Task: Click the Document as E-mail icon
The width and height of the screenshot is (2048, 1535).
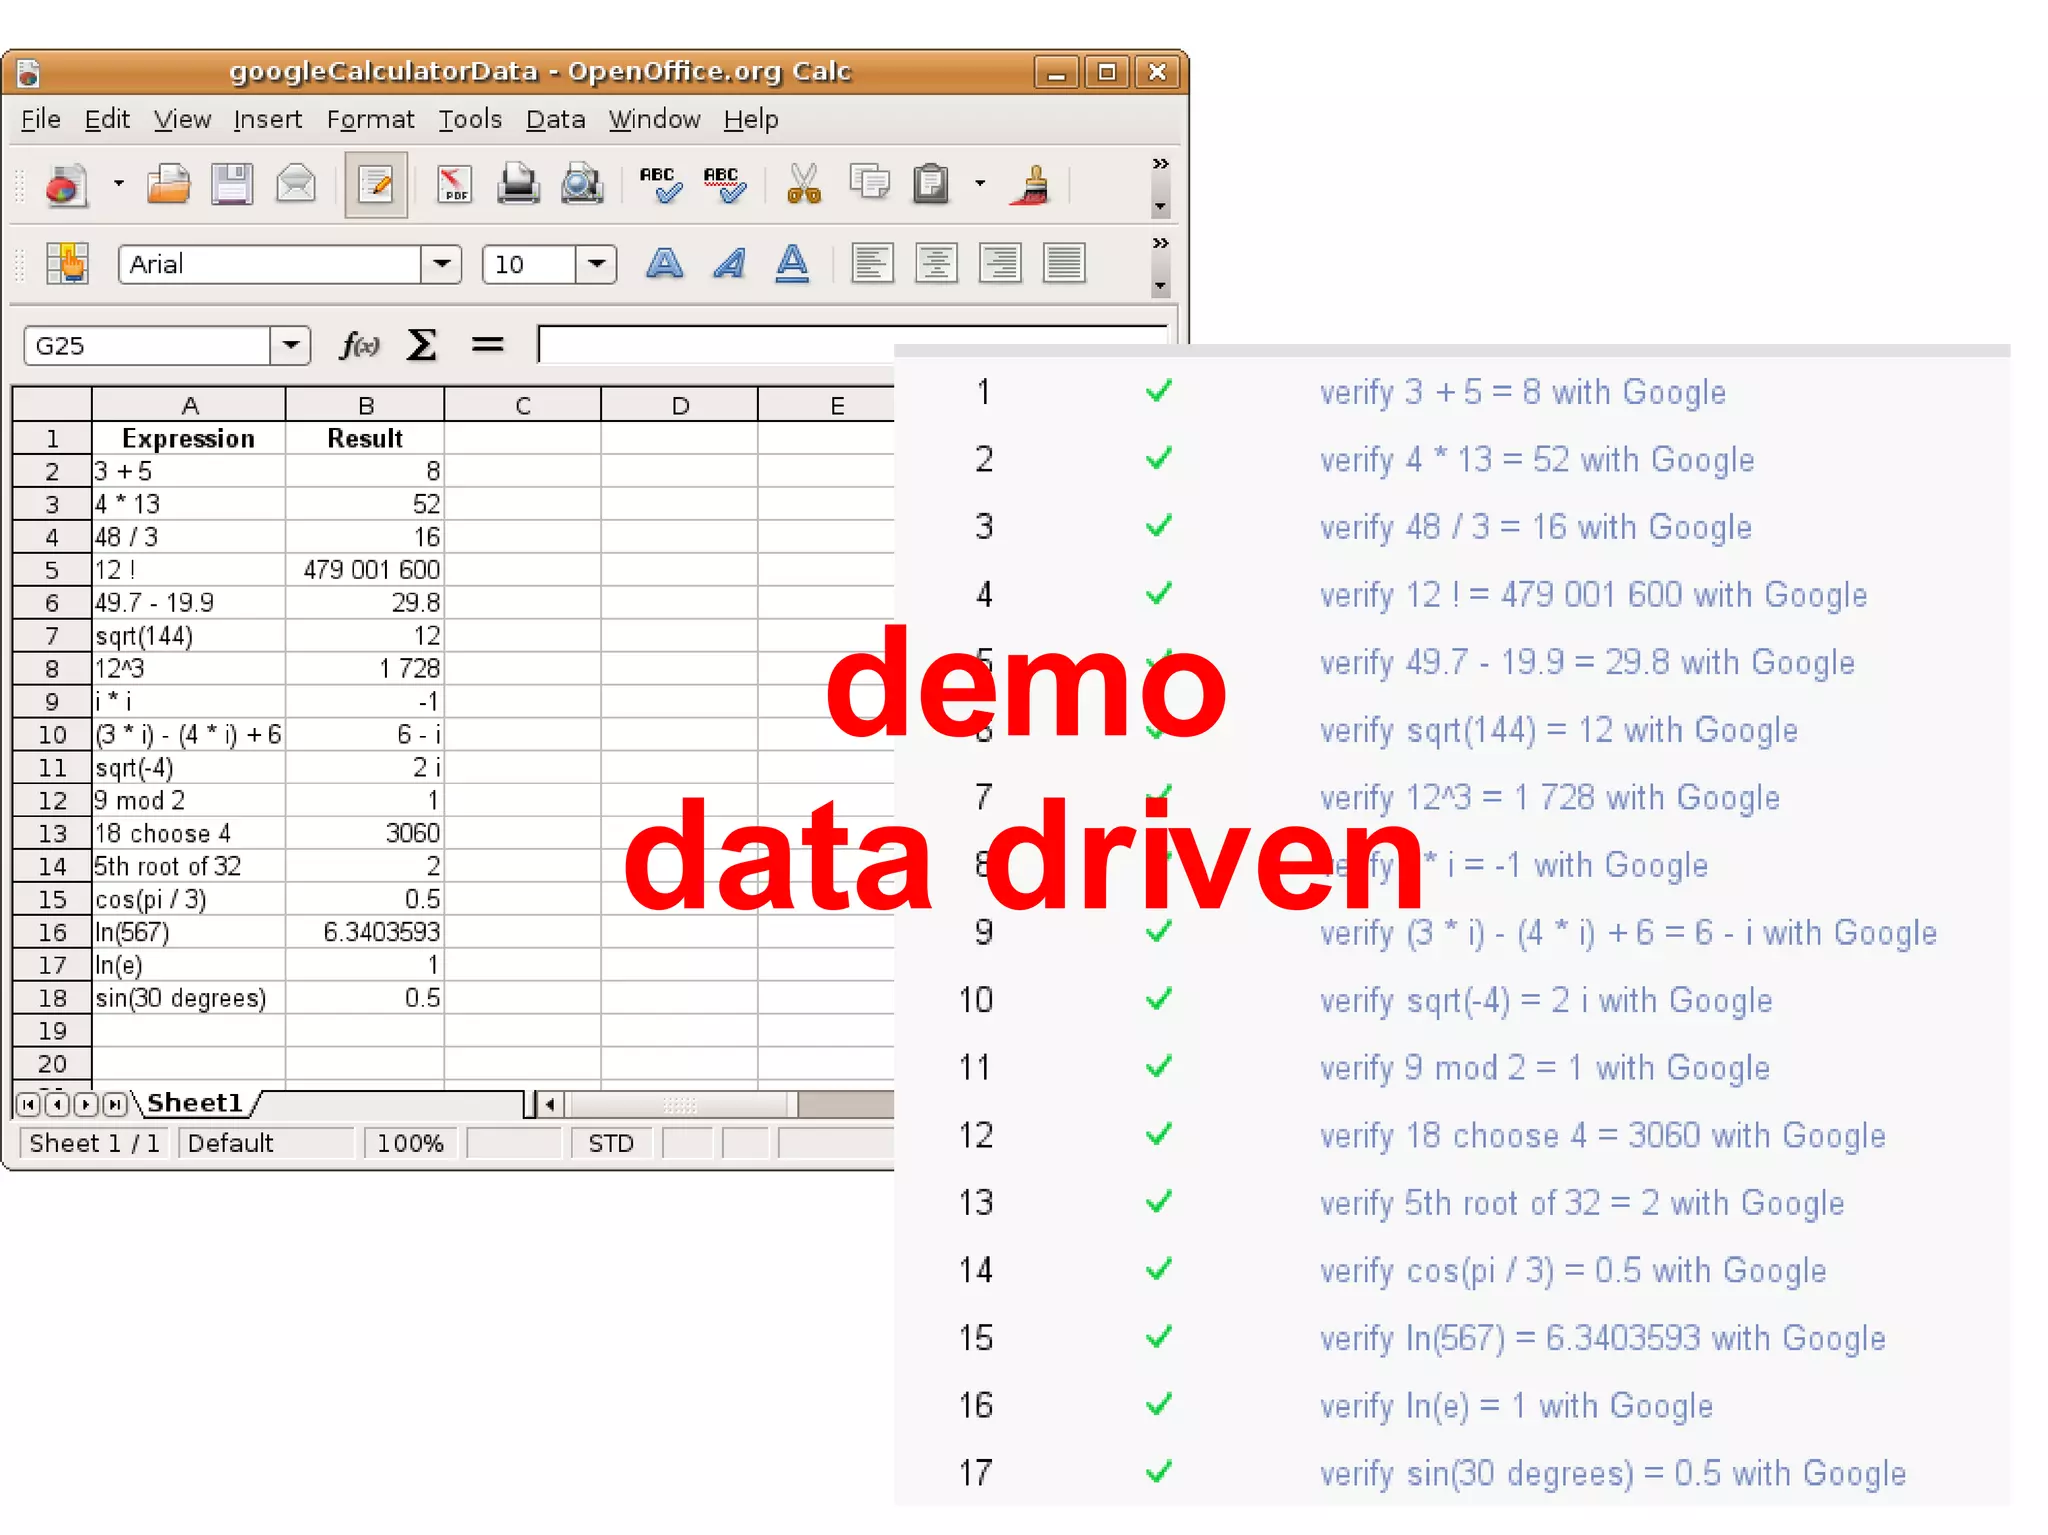Action: click(x=296, y=185)
